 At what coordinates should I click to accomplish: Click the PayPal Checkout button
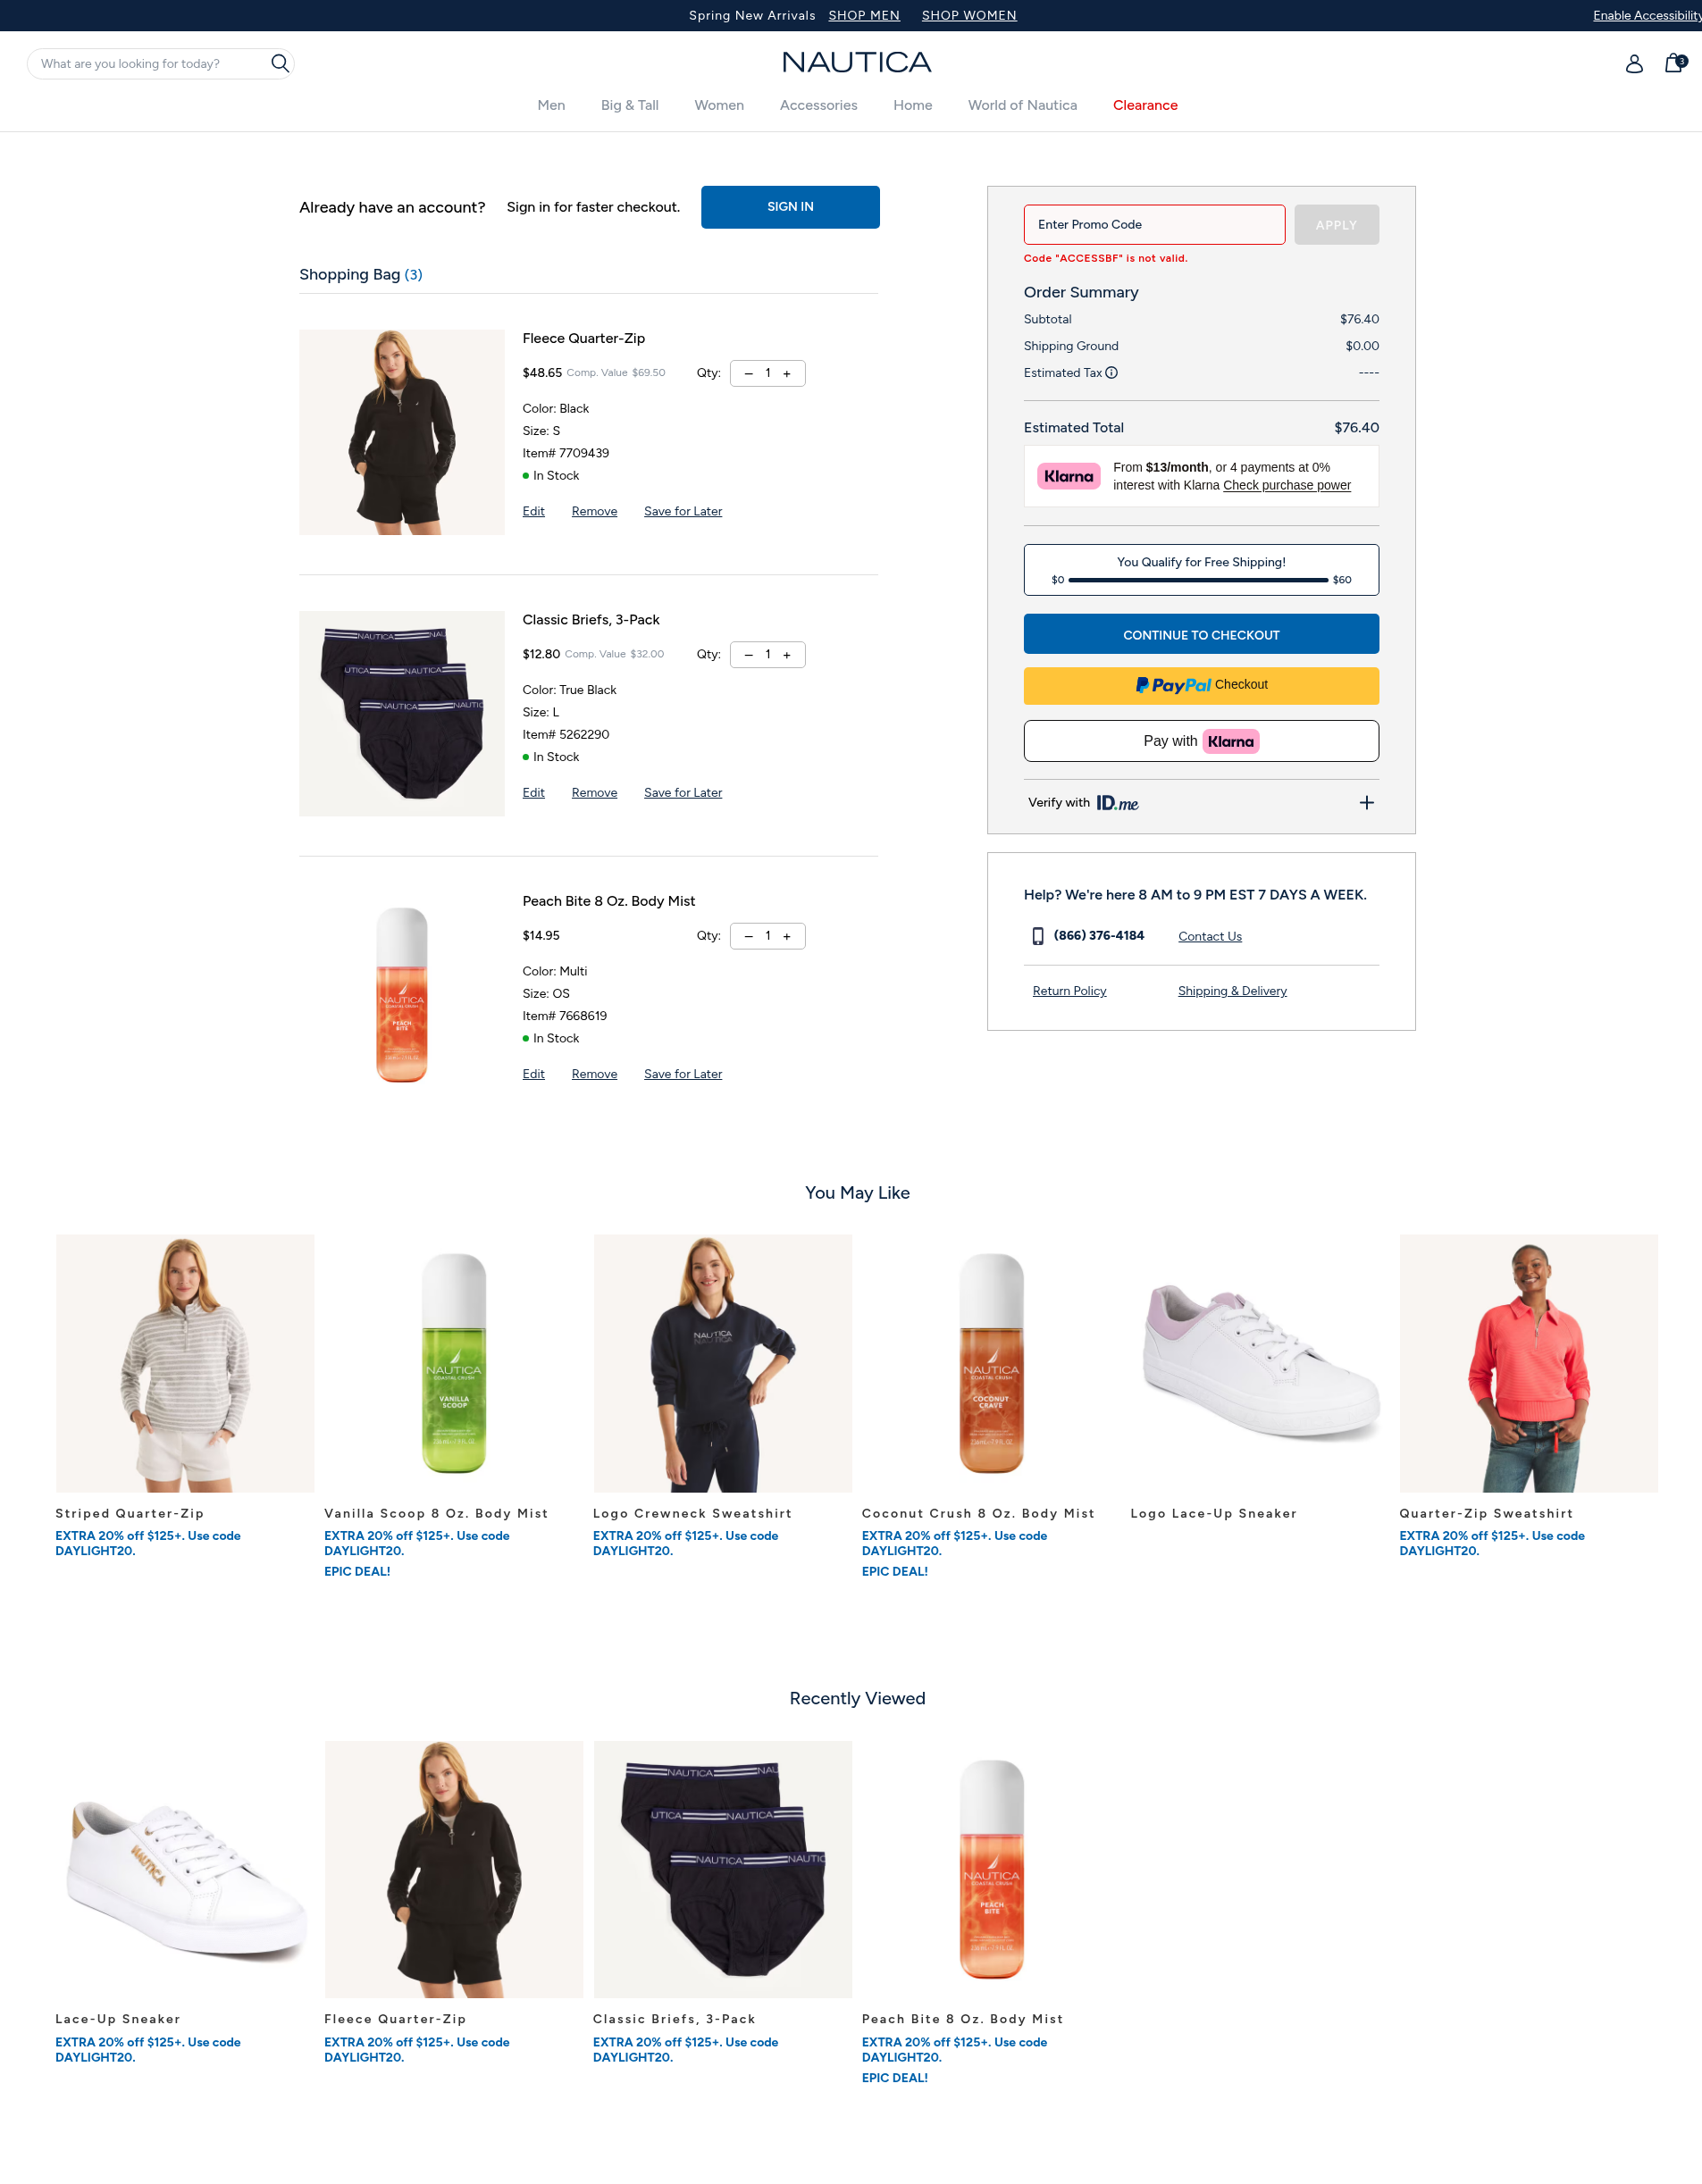[1201, 686]
